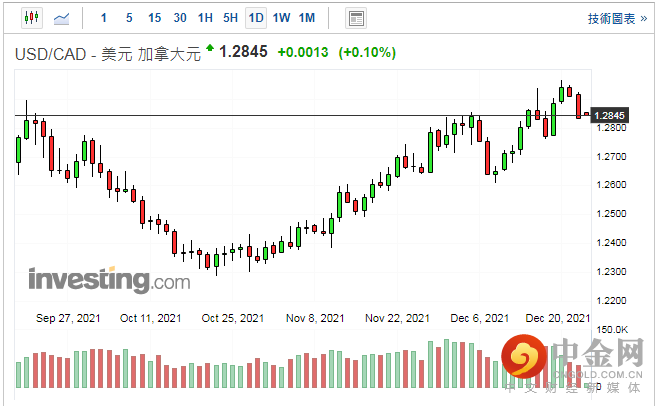
Task: Set the 5 minute timeframe
Action: coord(129,18)
